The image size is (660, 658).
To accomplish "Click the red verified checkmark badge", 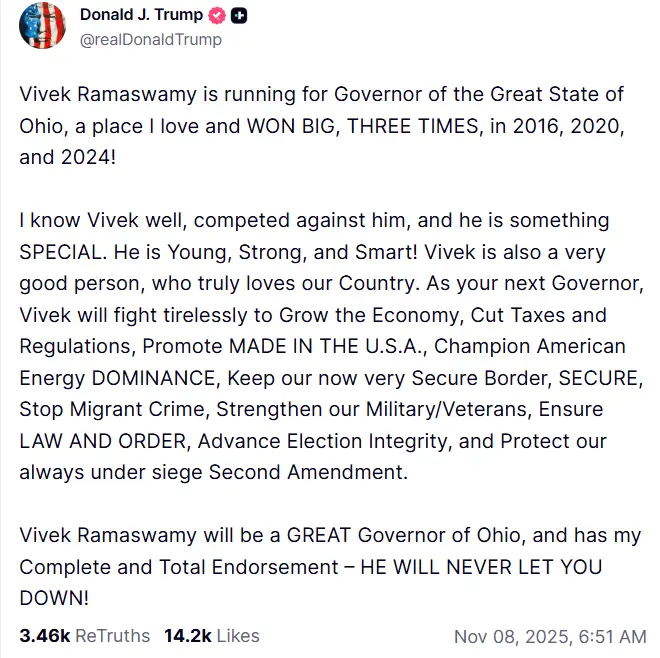I will point(217,16).
